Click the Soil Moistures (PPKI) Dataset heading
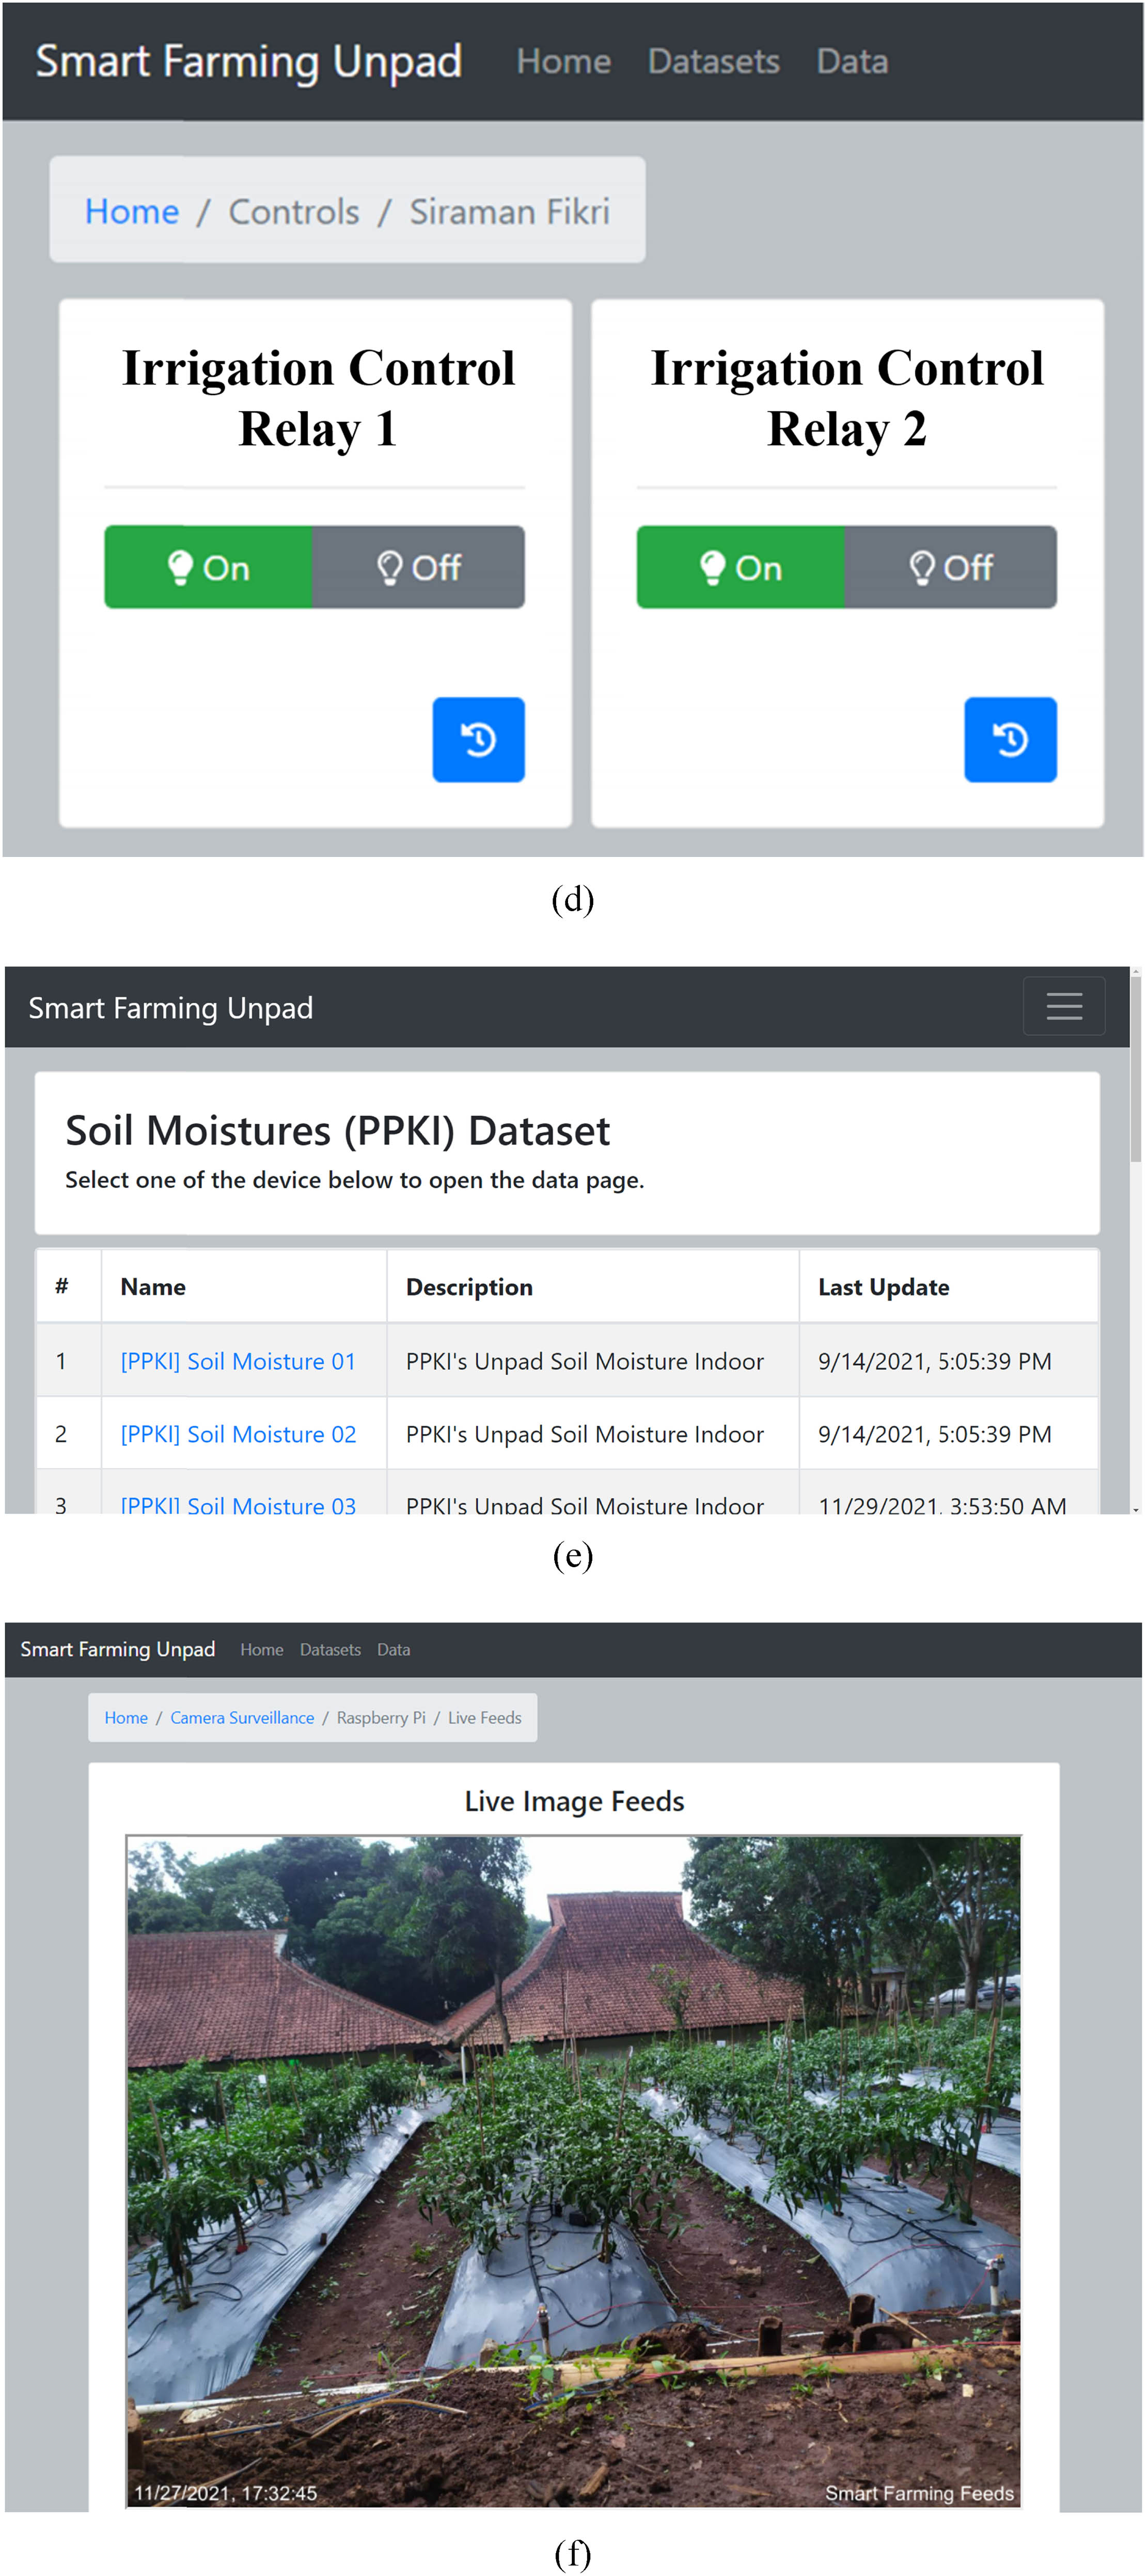The width and height of the screenshot is (1147, 2576). pyautogui.click(x=338, y=1131)
